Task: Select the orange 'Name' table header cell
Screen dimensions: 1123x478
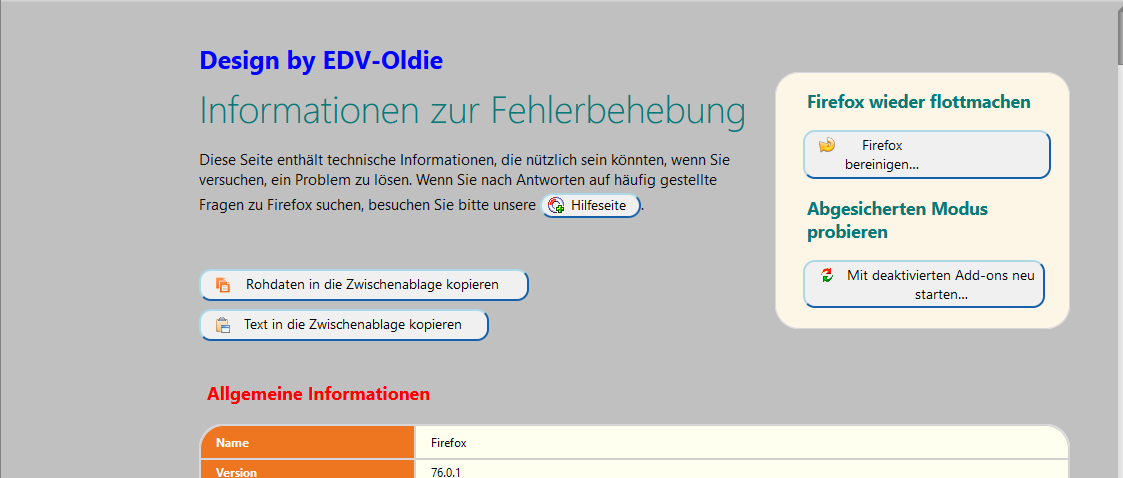Action: pos(308,443)
